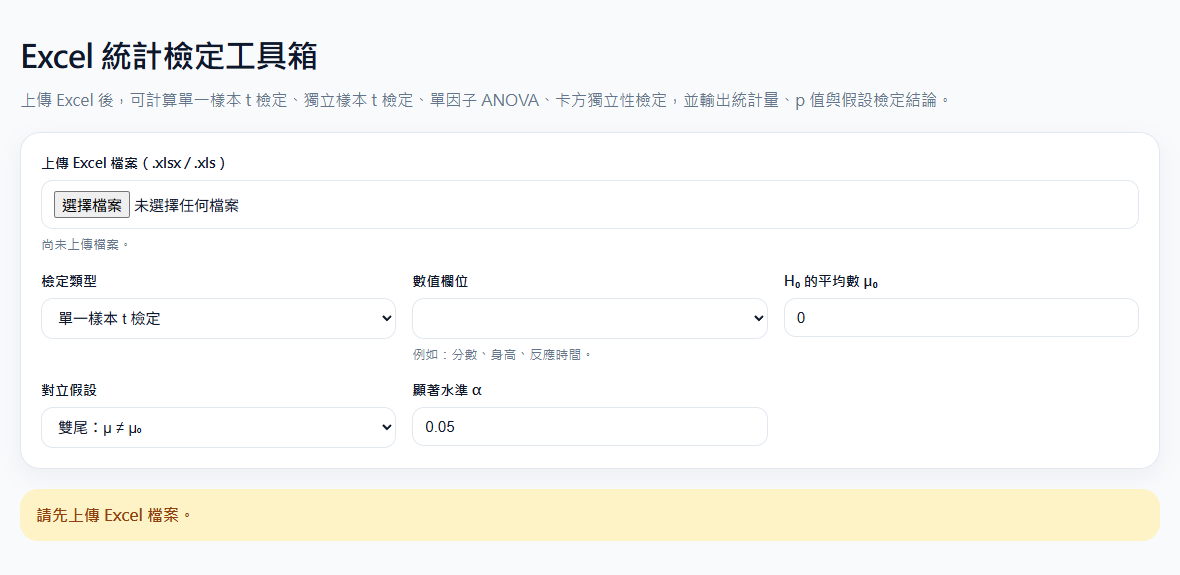Open the 對立假設 dropdown showing 雙尾
The width and height of the screenshot is (1180, 575).
click(x=218, y=427)
